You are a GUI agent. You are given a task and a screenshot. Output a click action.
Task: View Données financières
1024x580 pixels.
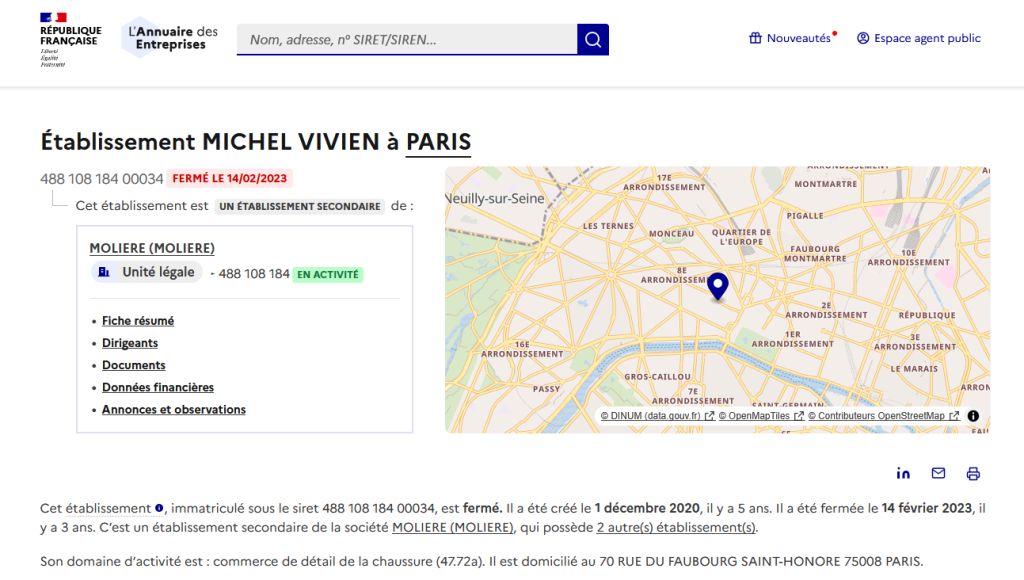[x=158, y=387]
